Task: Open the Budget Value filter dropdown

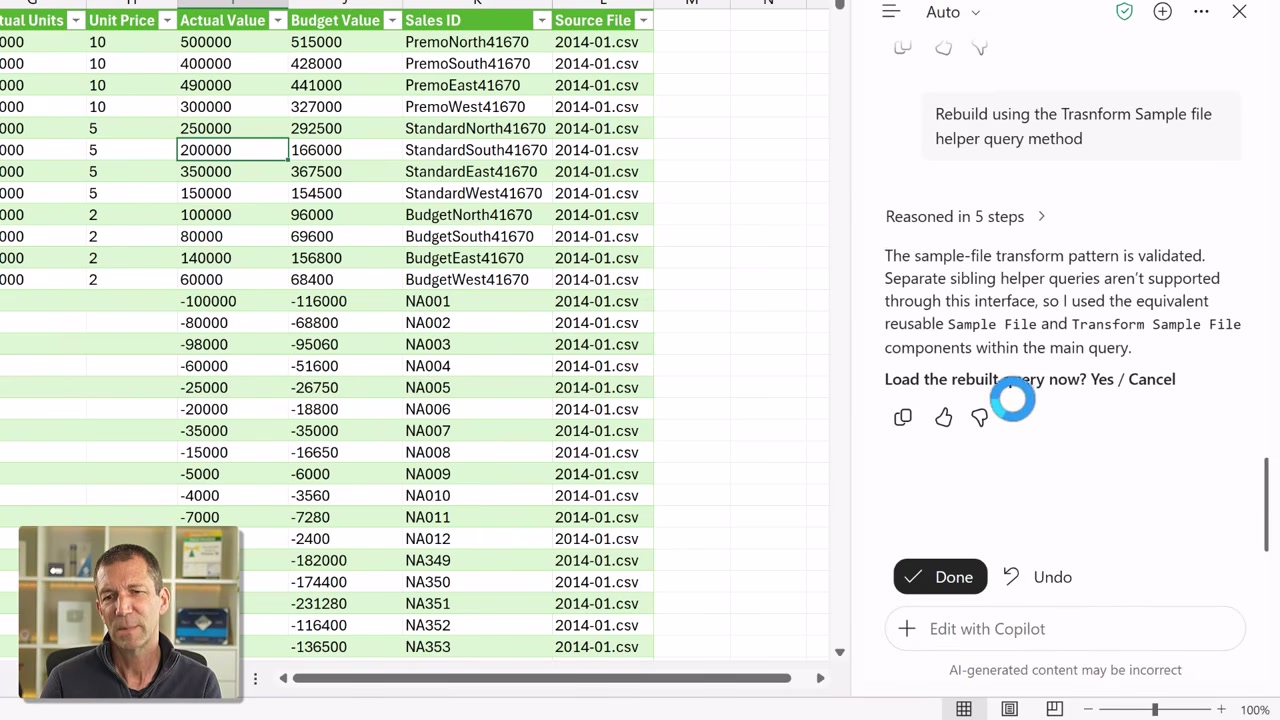Action: pyautogui.click(x=392, y=20)
